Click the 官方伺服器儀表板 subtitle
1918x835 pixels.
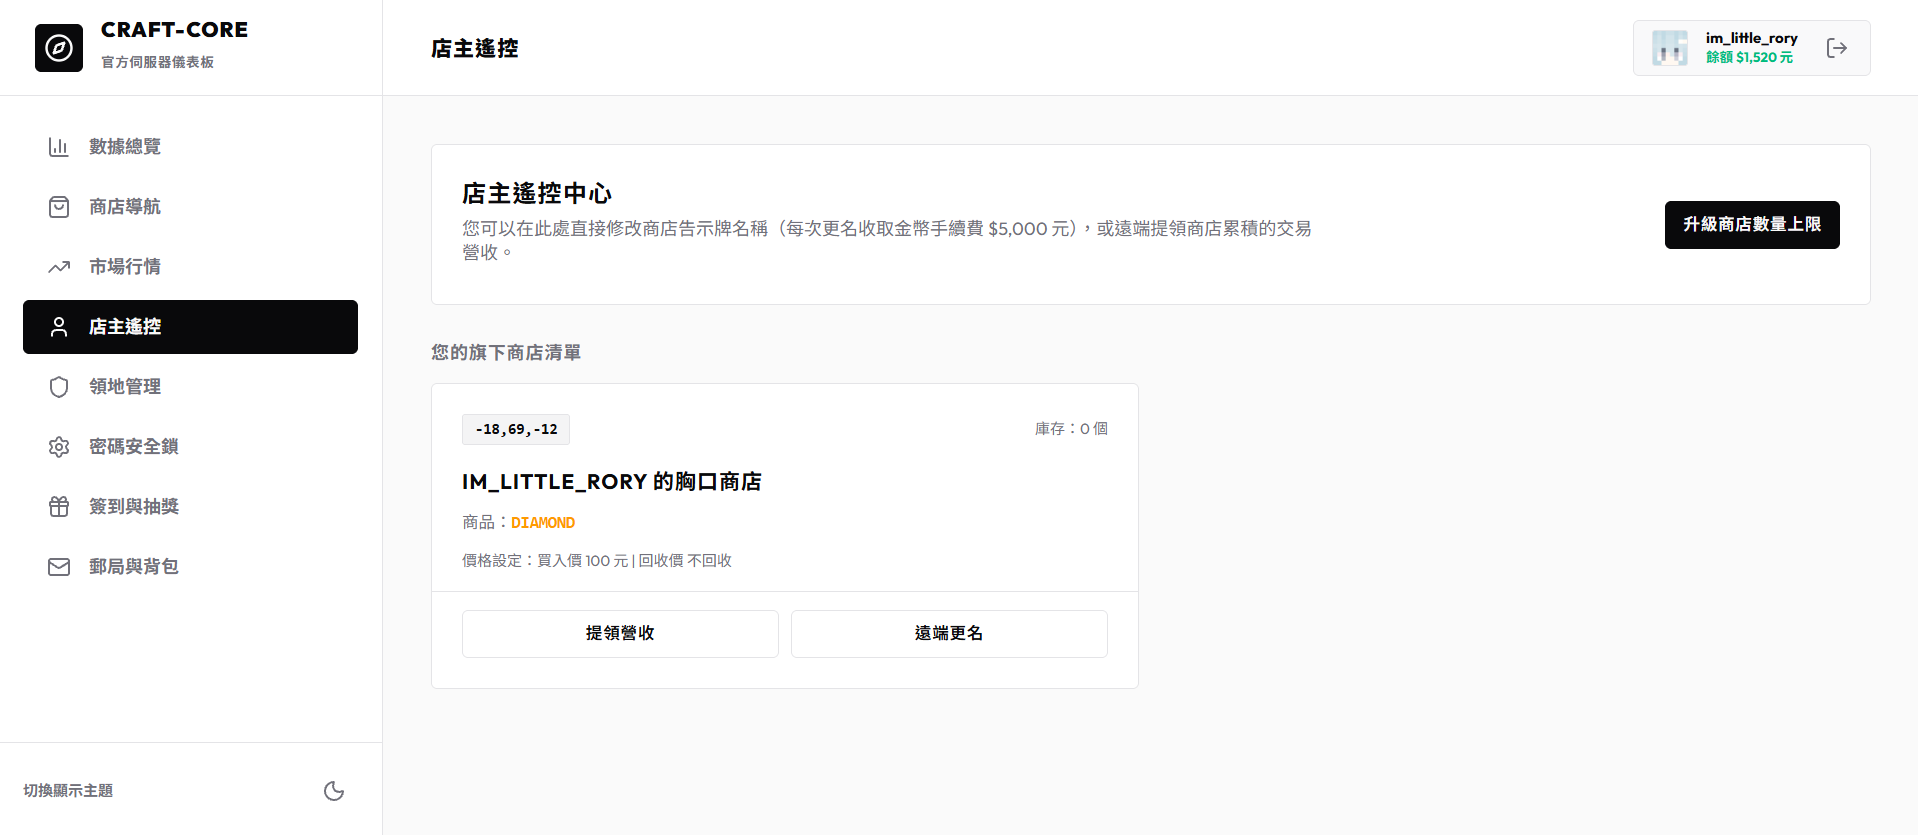click(157, 62)
